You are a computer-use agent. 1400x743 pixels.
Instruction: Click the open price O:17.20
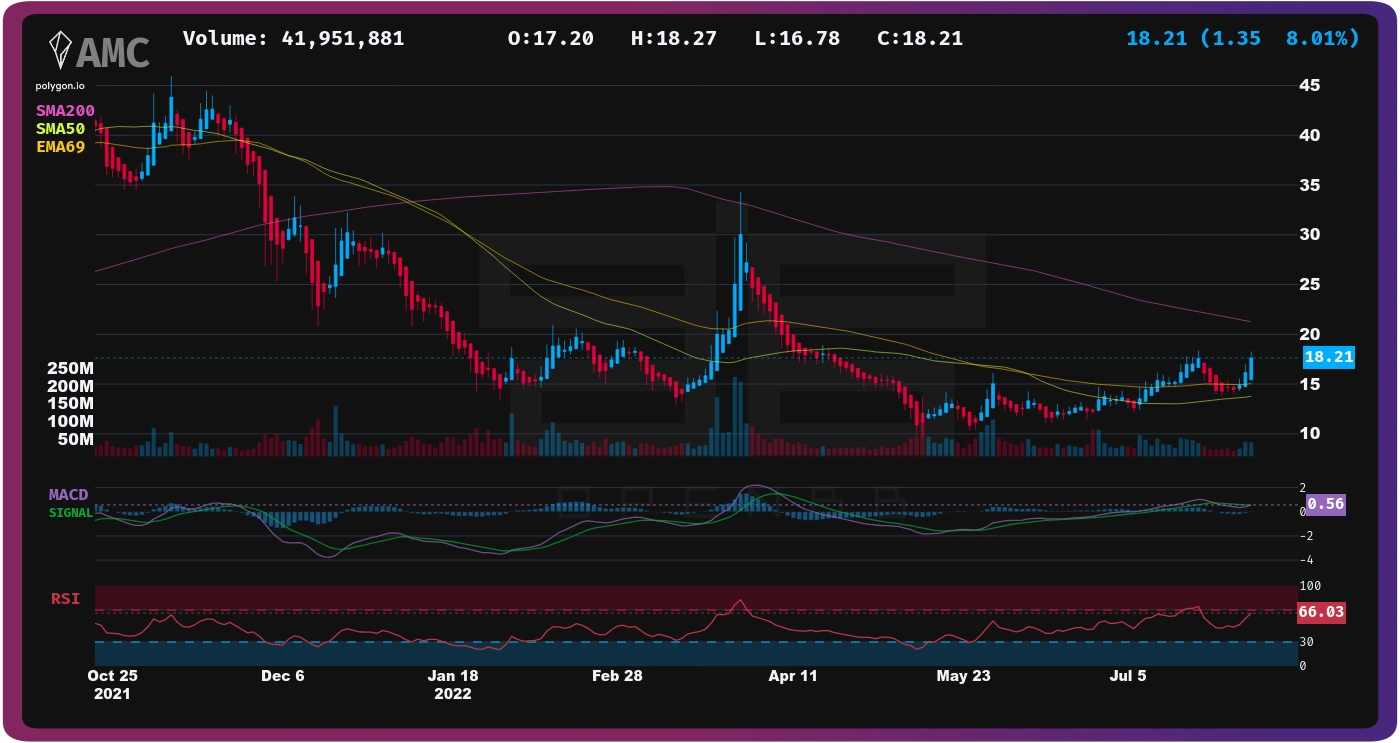pos(550,39)
